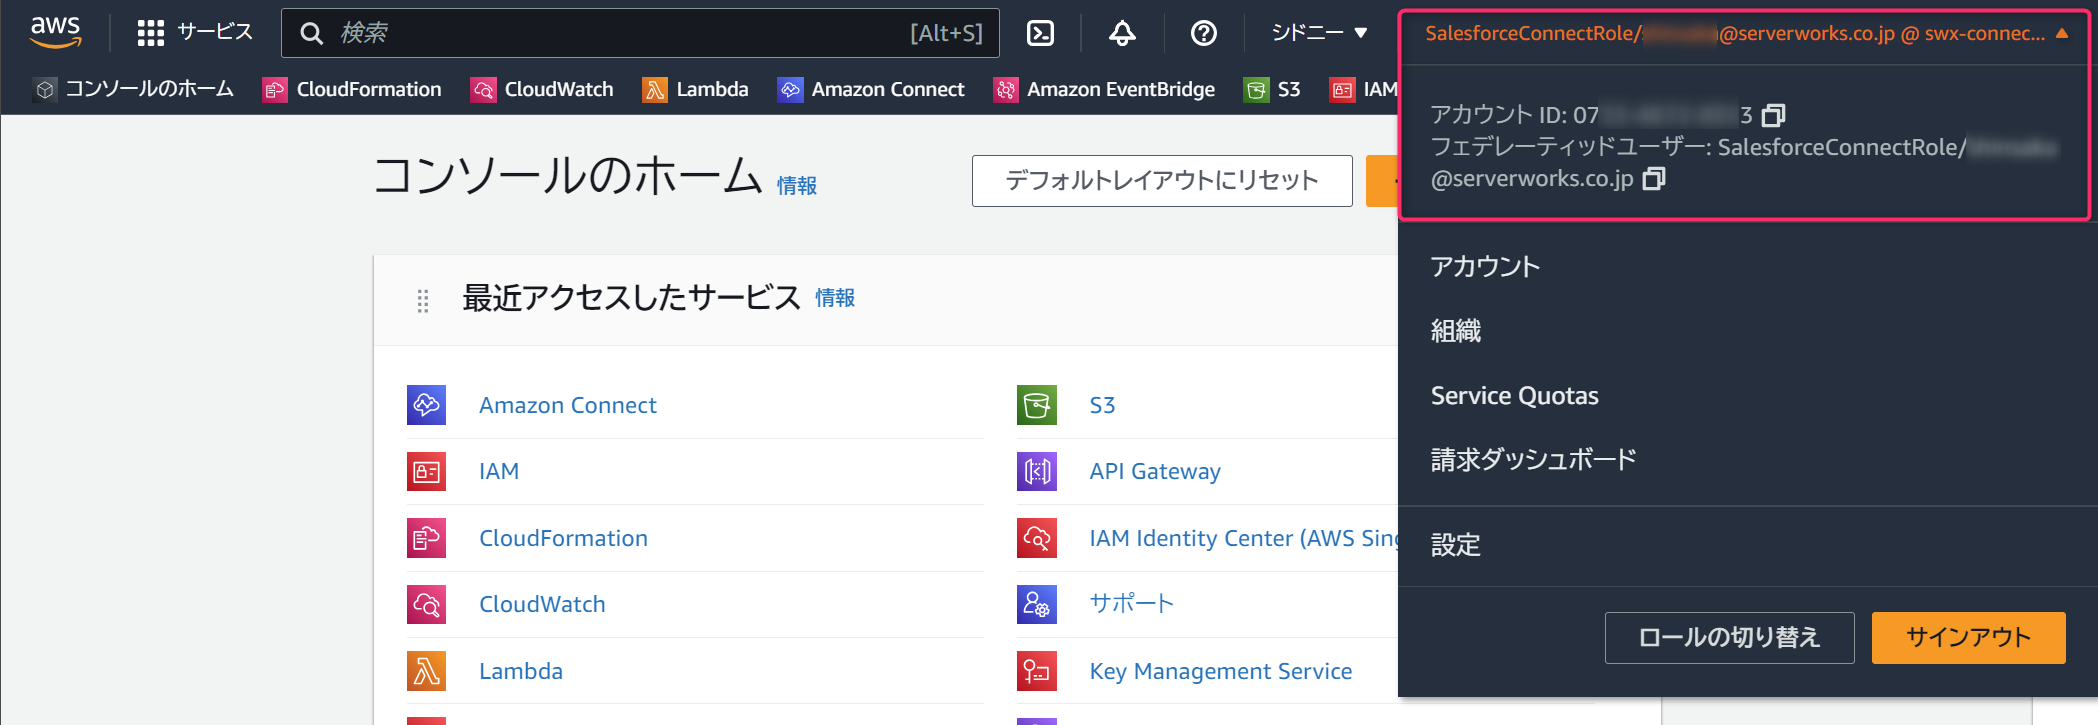Click the IAM Identity Center icon

click(x=1037, y=538)
